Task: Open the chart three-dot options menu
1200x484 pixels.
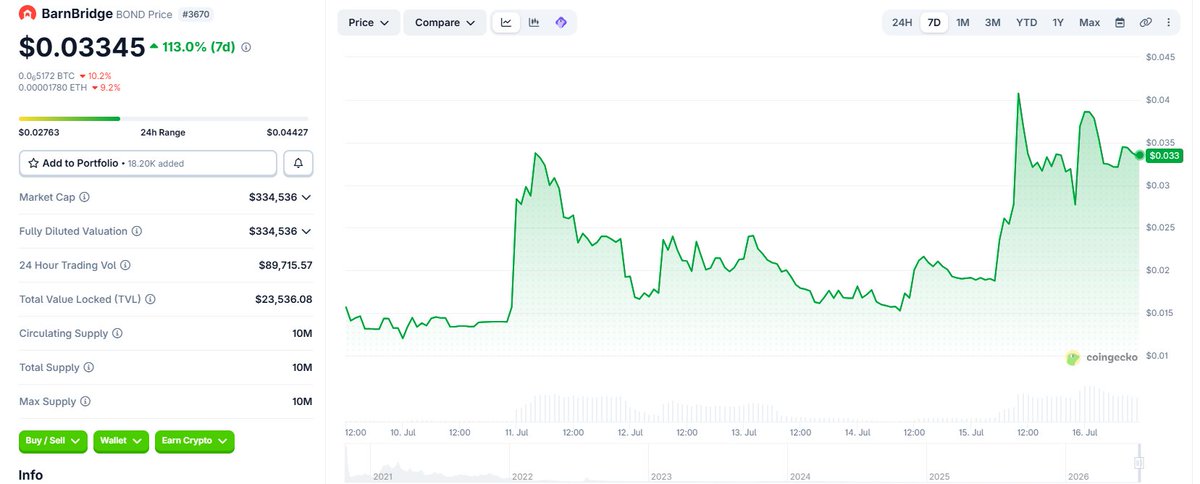Action: point(1168,22)
